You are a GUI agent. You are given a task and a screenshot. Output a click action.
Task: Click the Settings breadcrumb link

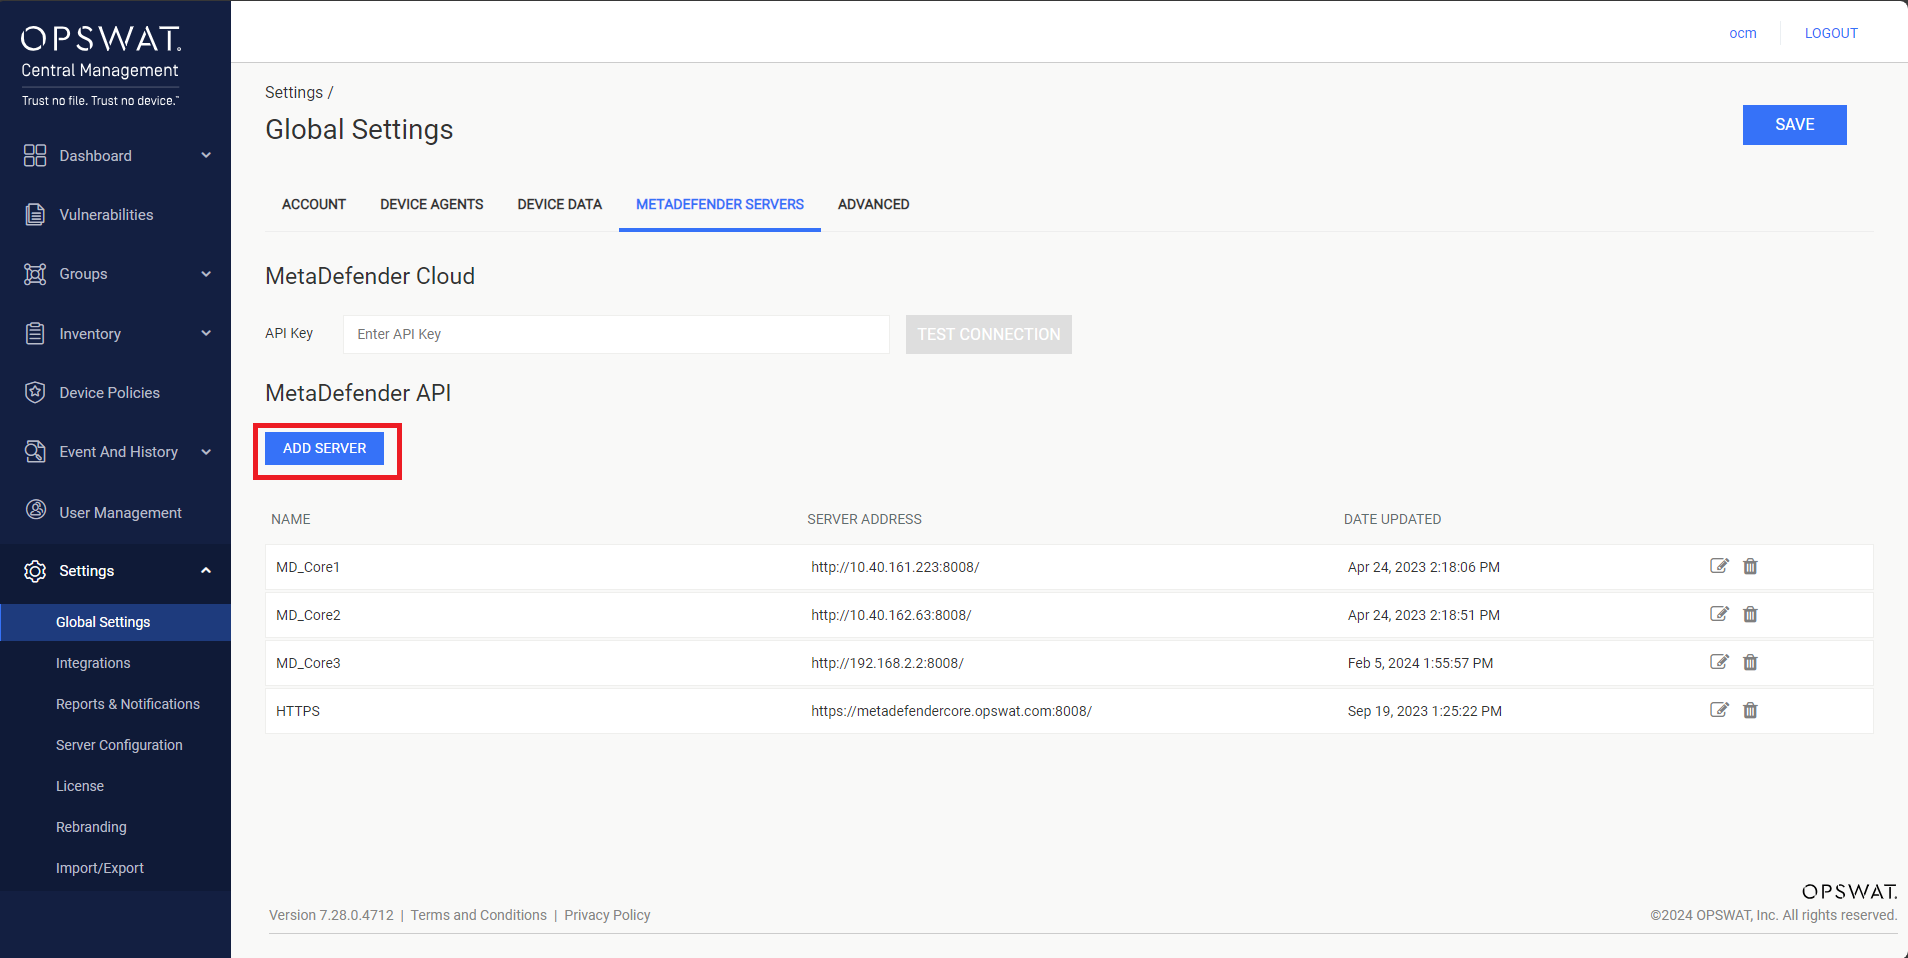point(294,92)
